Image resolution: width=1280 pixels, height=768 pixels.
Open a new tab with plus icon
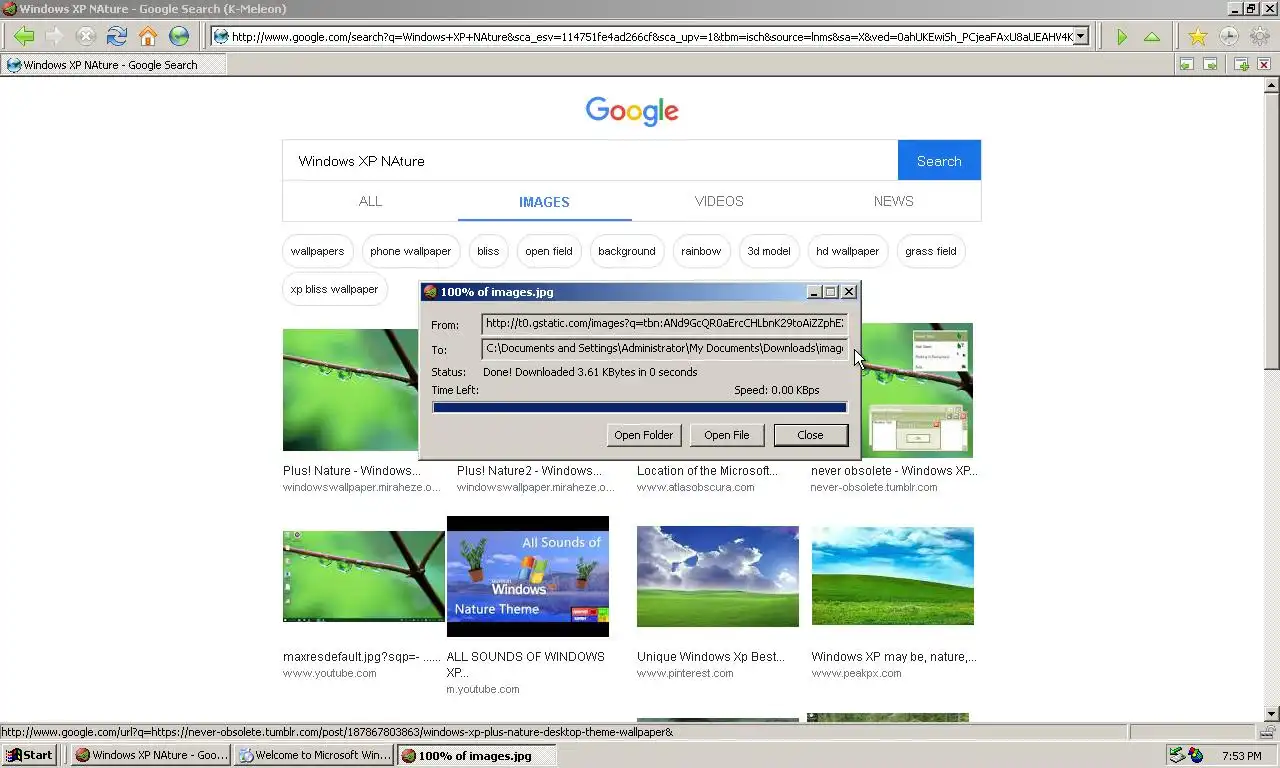click(x=1241, y=64)
